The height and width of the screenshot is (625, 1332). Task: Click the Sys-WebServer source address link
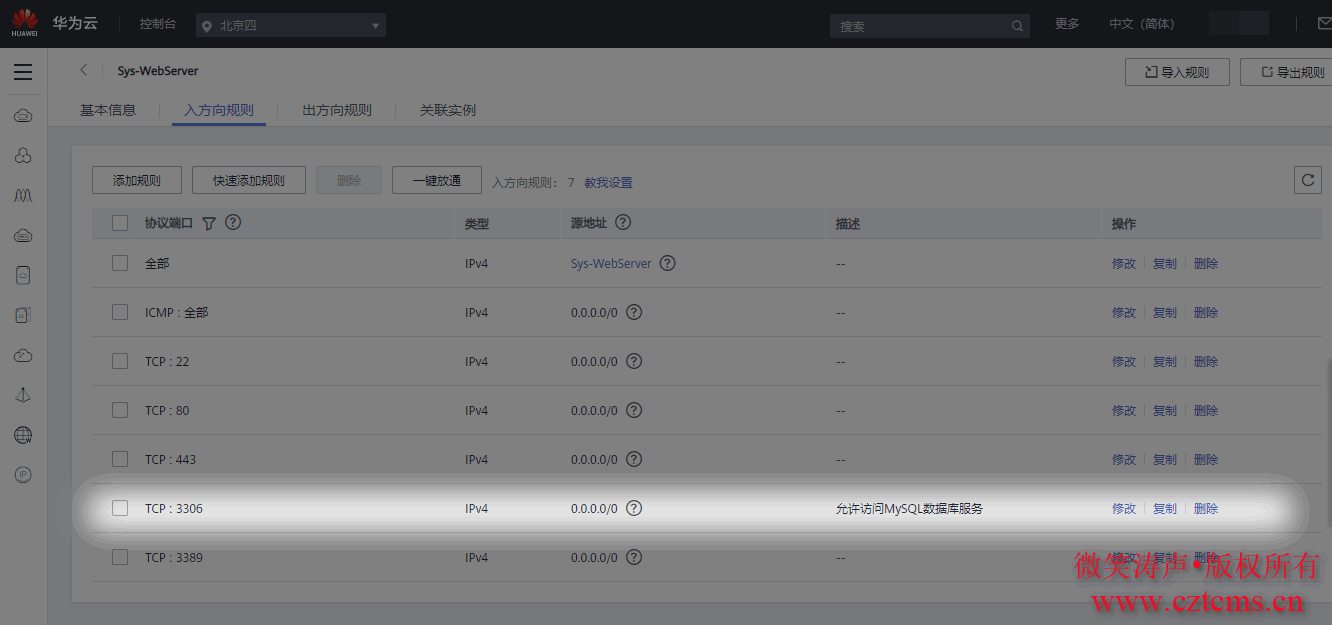coord(611,263)
